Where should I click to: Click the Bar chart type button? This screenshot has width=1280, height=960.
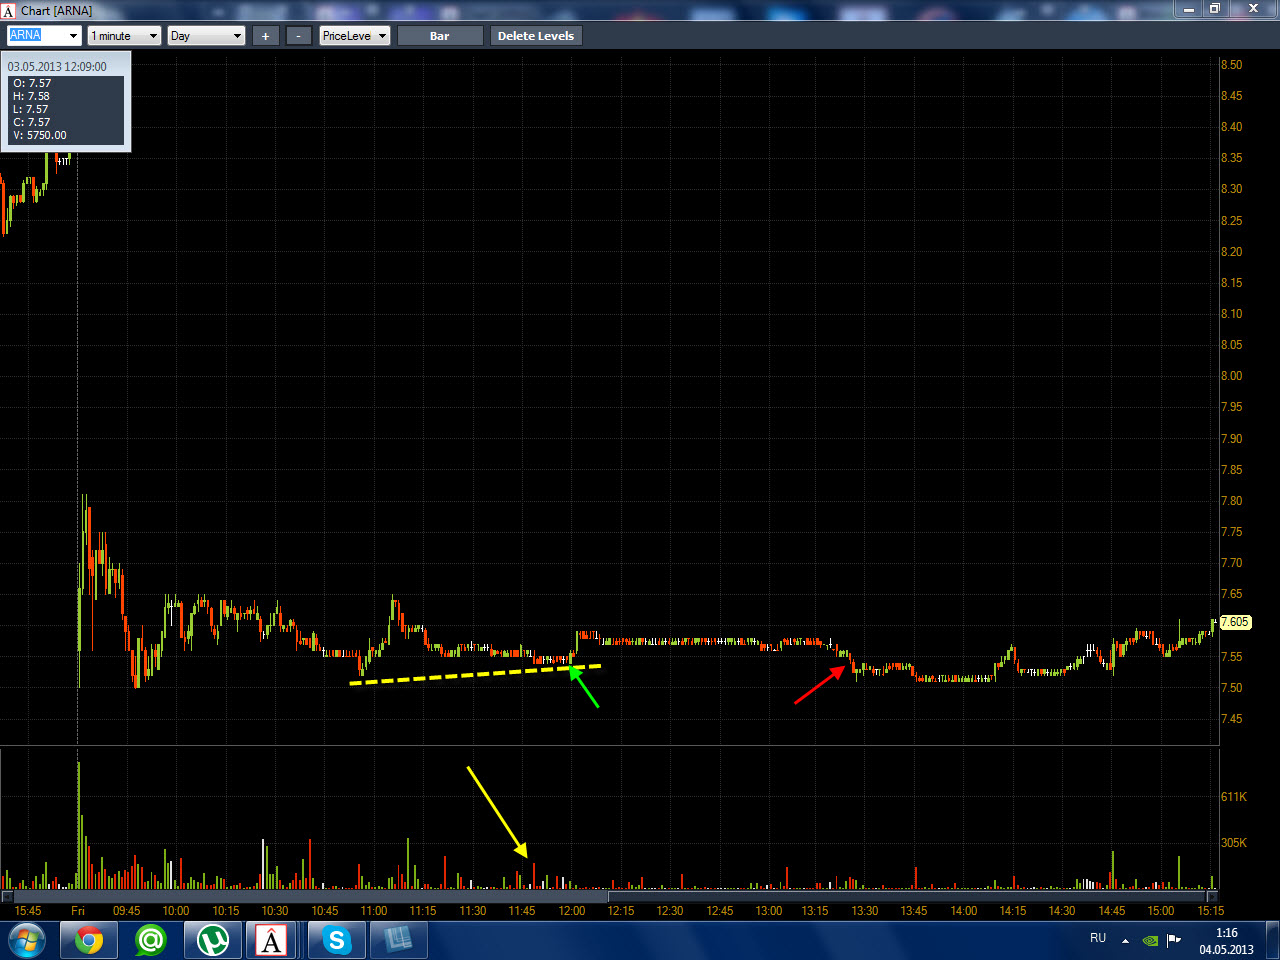tap(440, 36)
